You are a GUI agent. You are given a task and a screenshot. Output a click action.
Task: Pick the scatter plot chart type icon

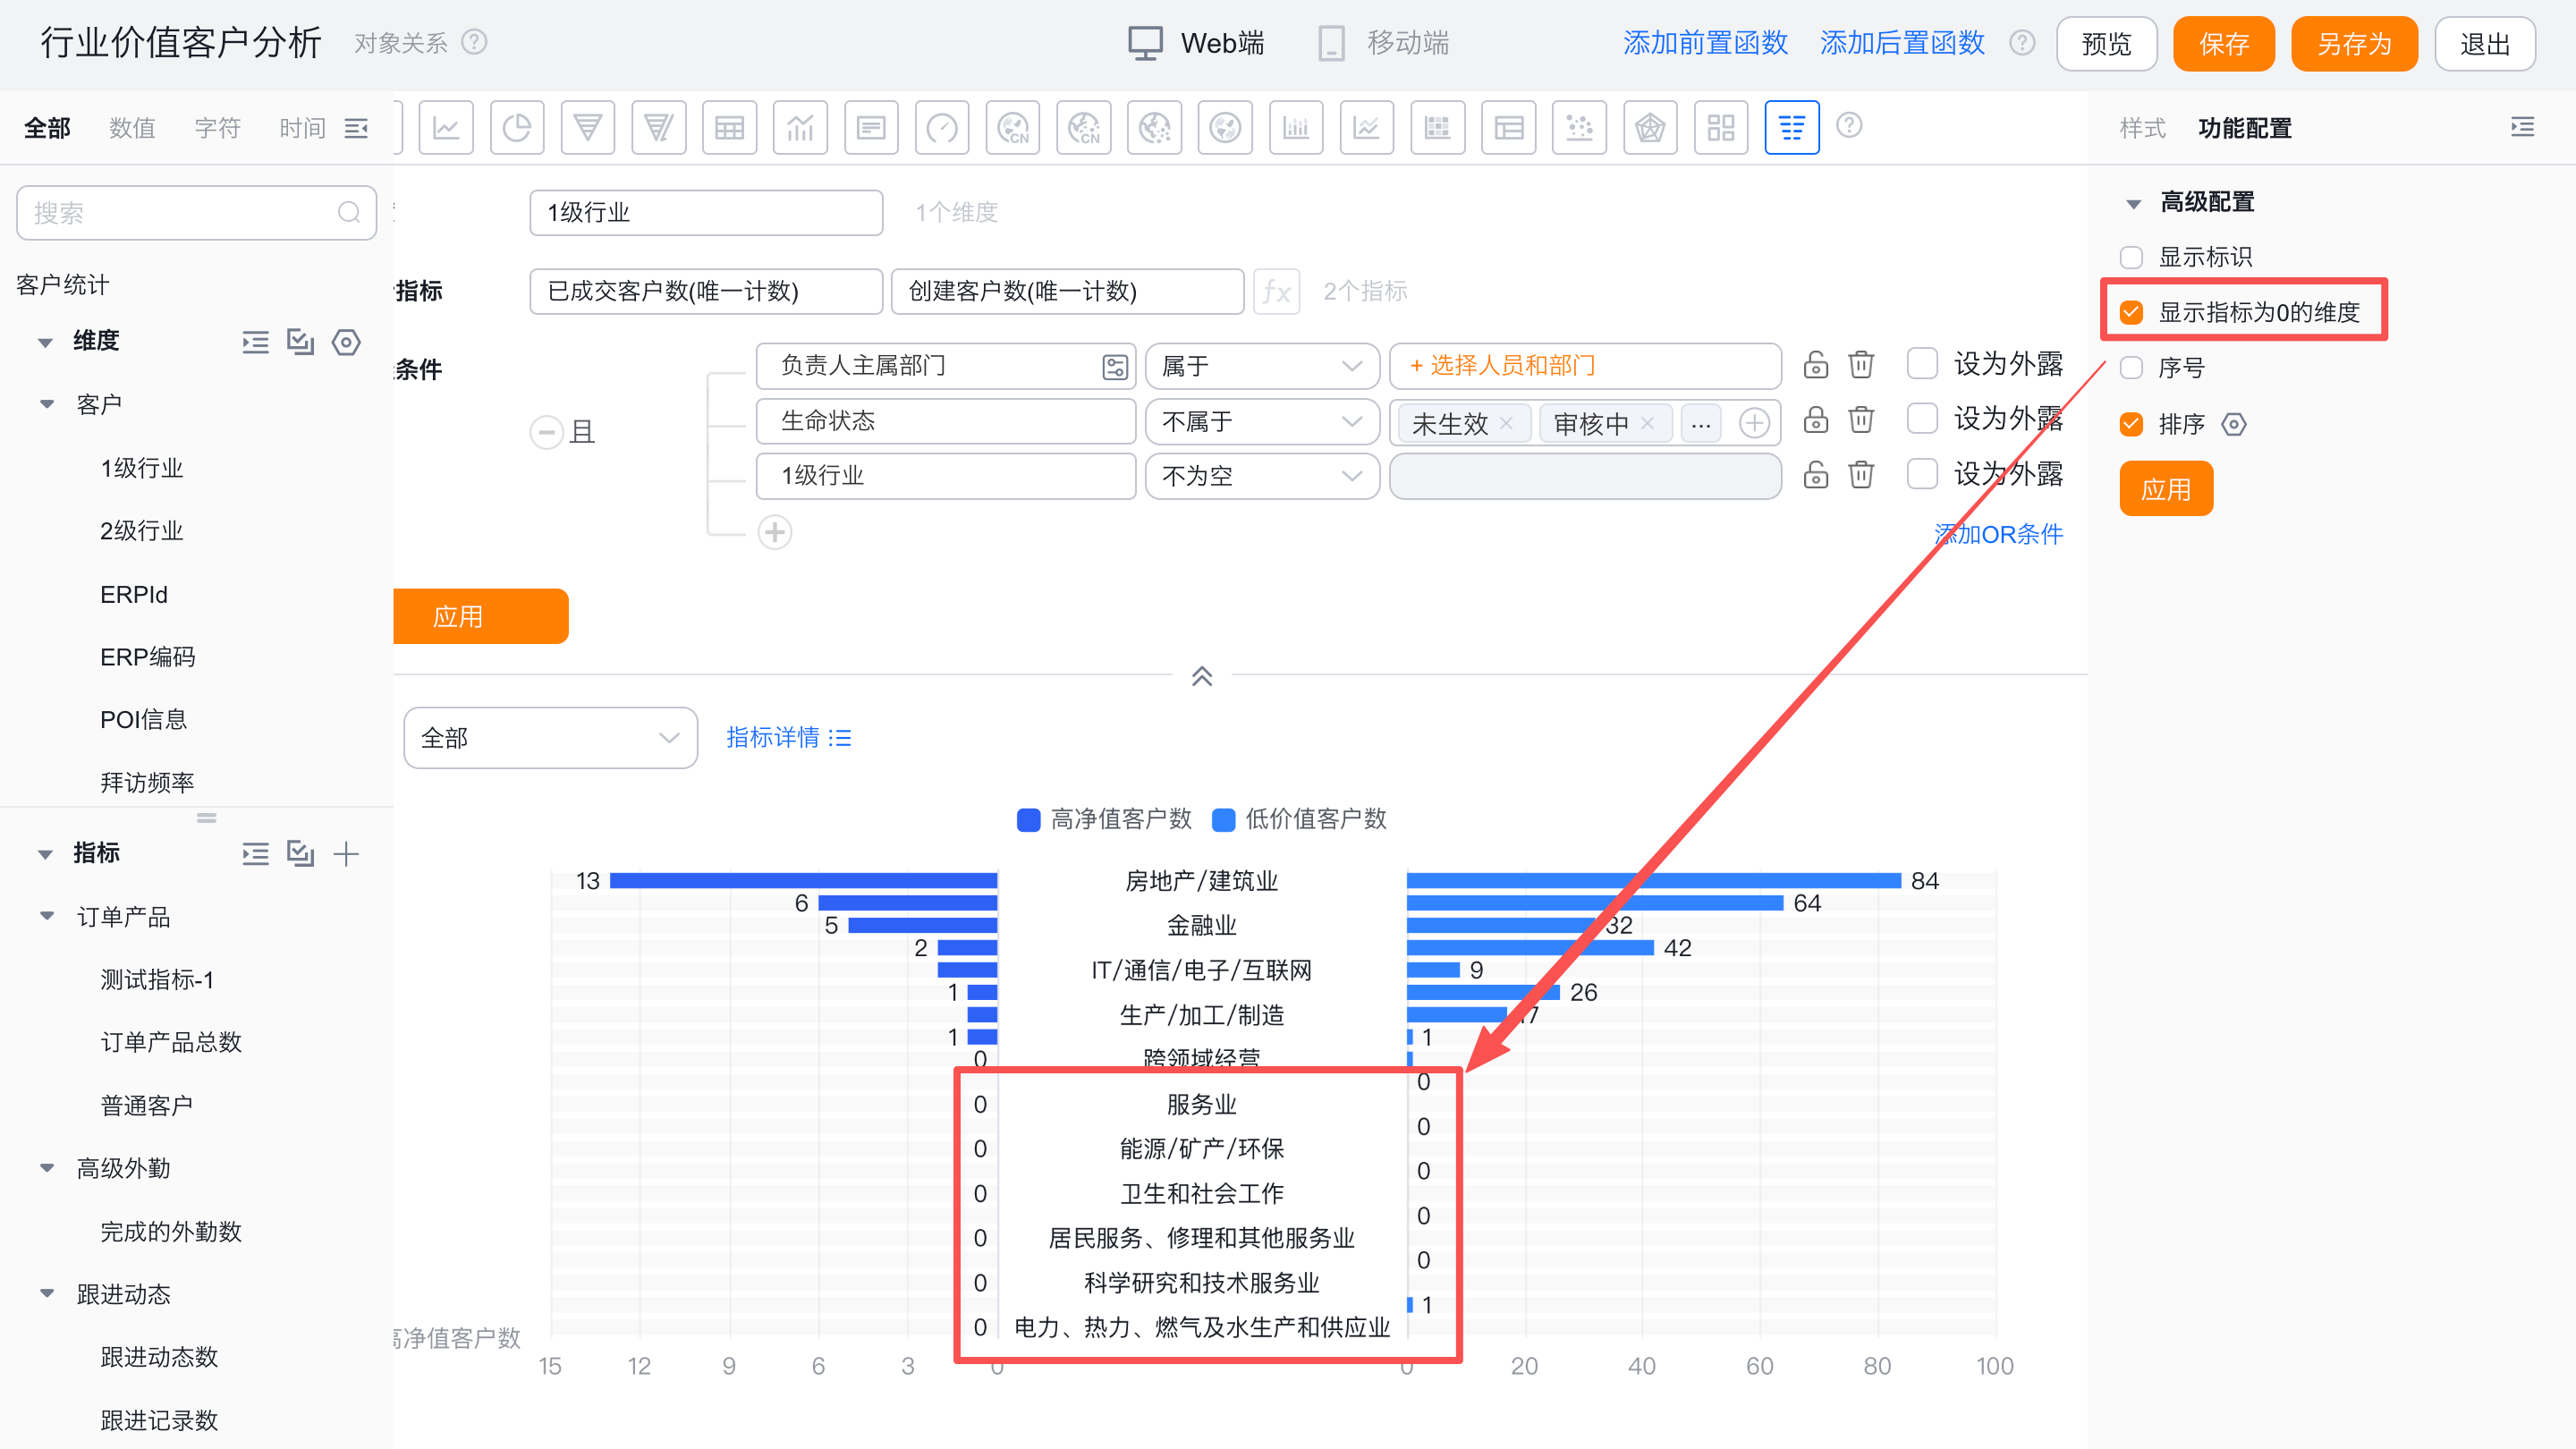[1579, 128]
